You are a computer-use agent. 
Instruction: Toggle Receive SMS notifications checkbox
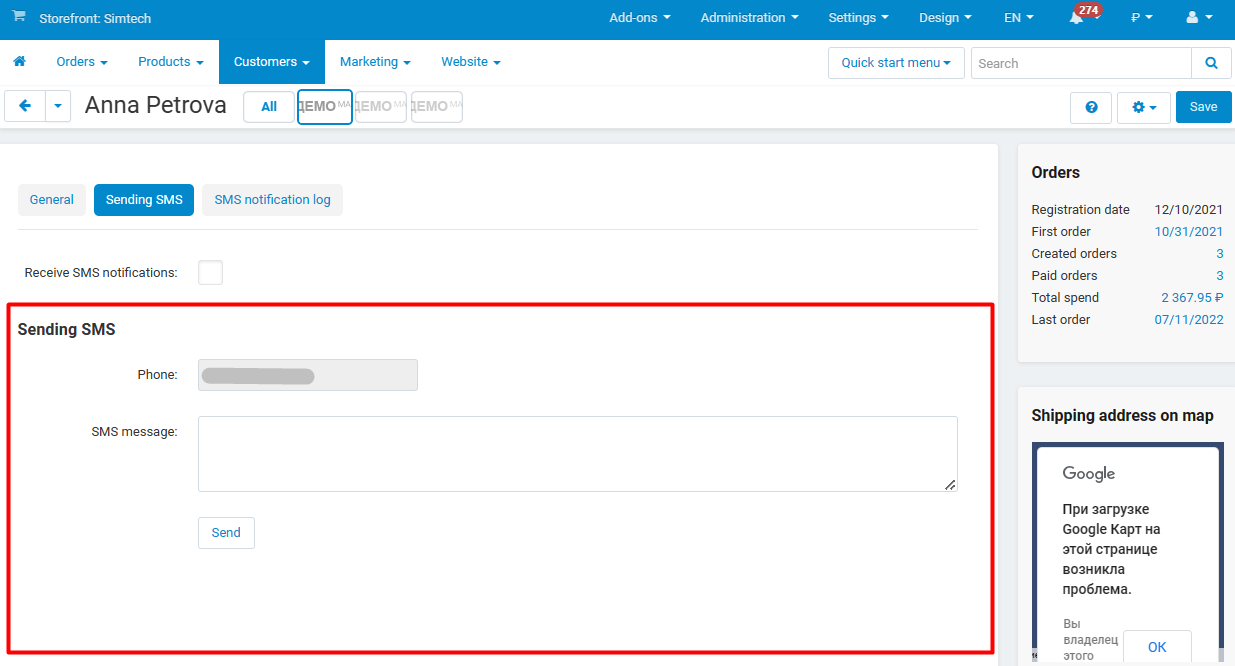coord(210,272)
